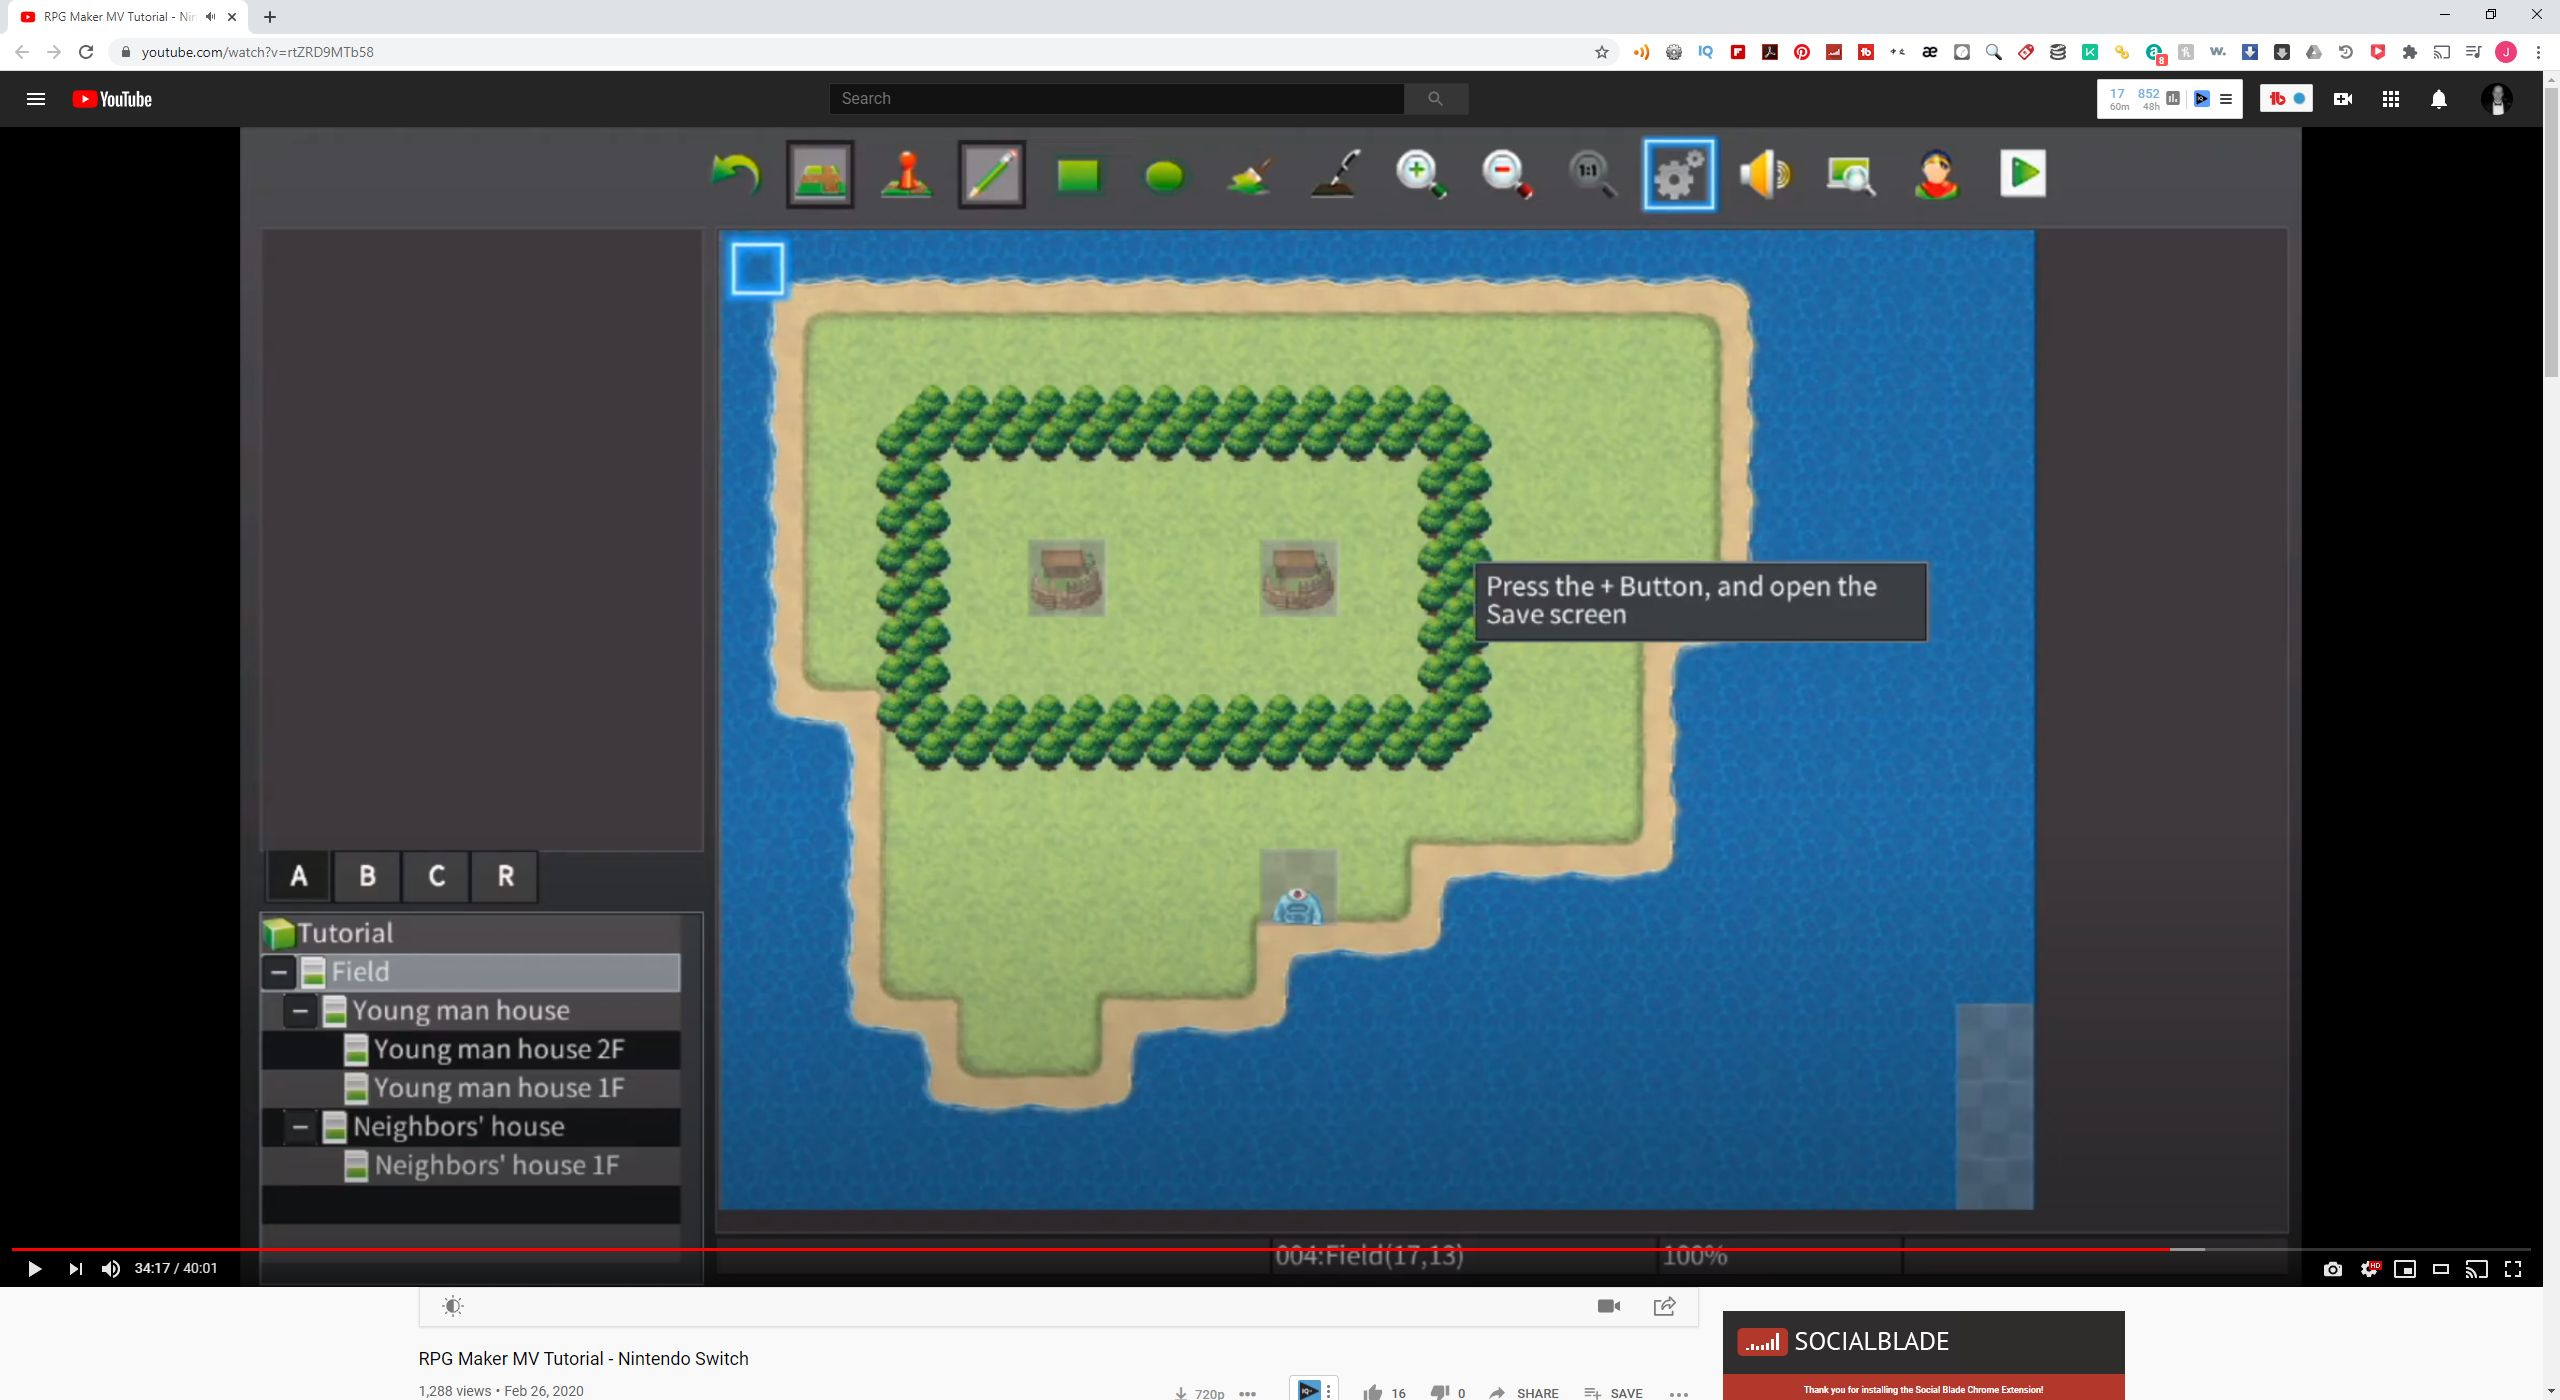Enter fullscreen mode
This screenshot has width=2560, height=1400.
click(2513, 1269)
